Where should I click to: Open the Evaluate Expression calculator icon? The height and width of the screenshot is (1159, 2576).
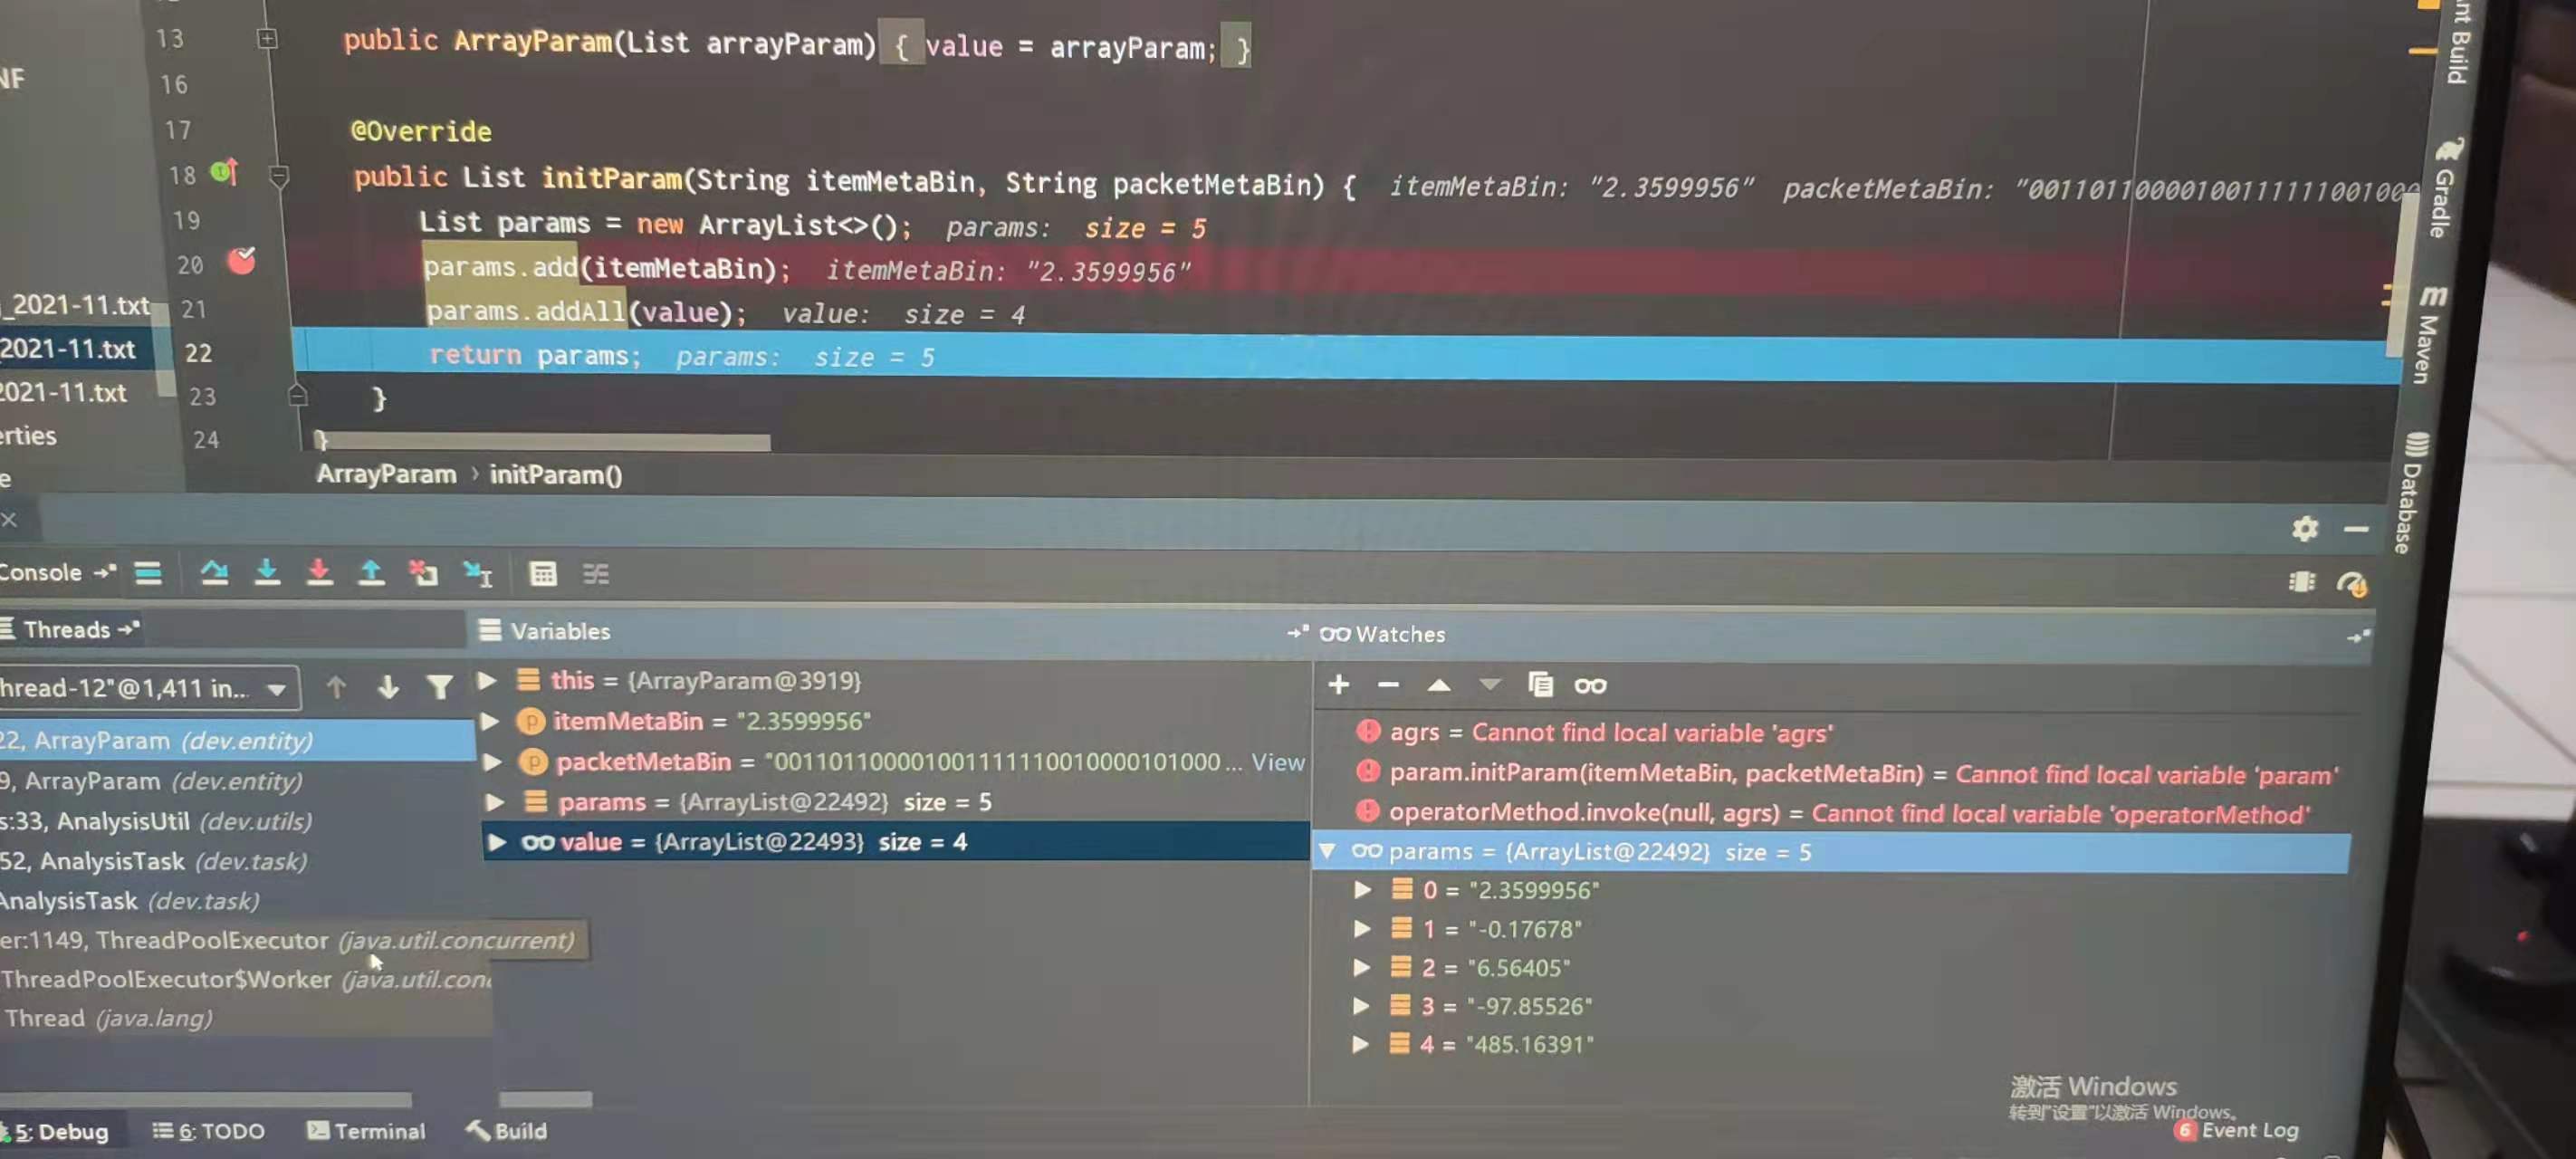[x=543, y=574]
